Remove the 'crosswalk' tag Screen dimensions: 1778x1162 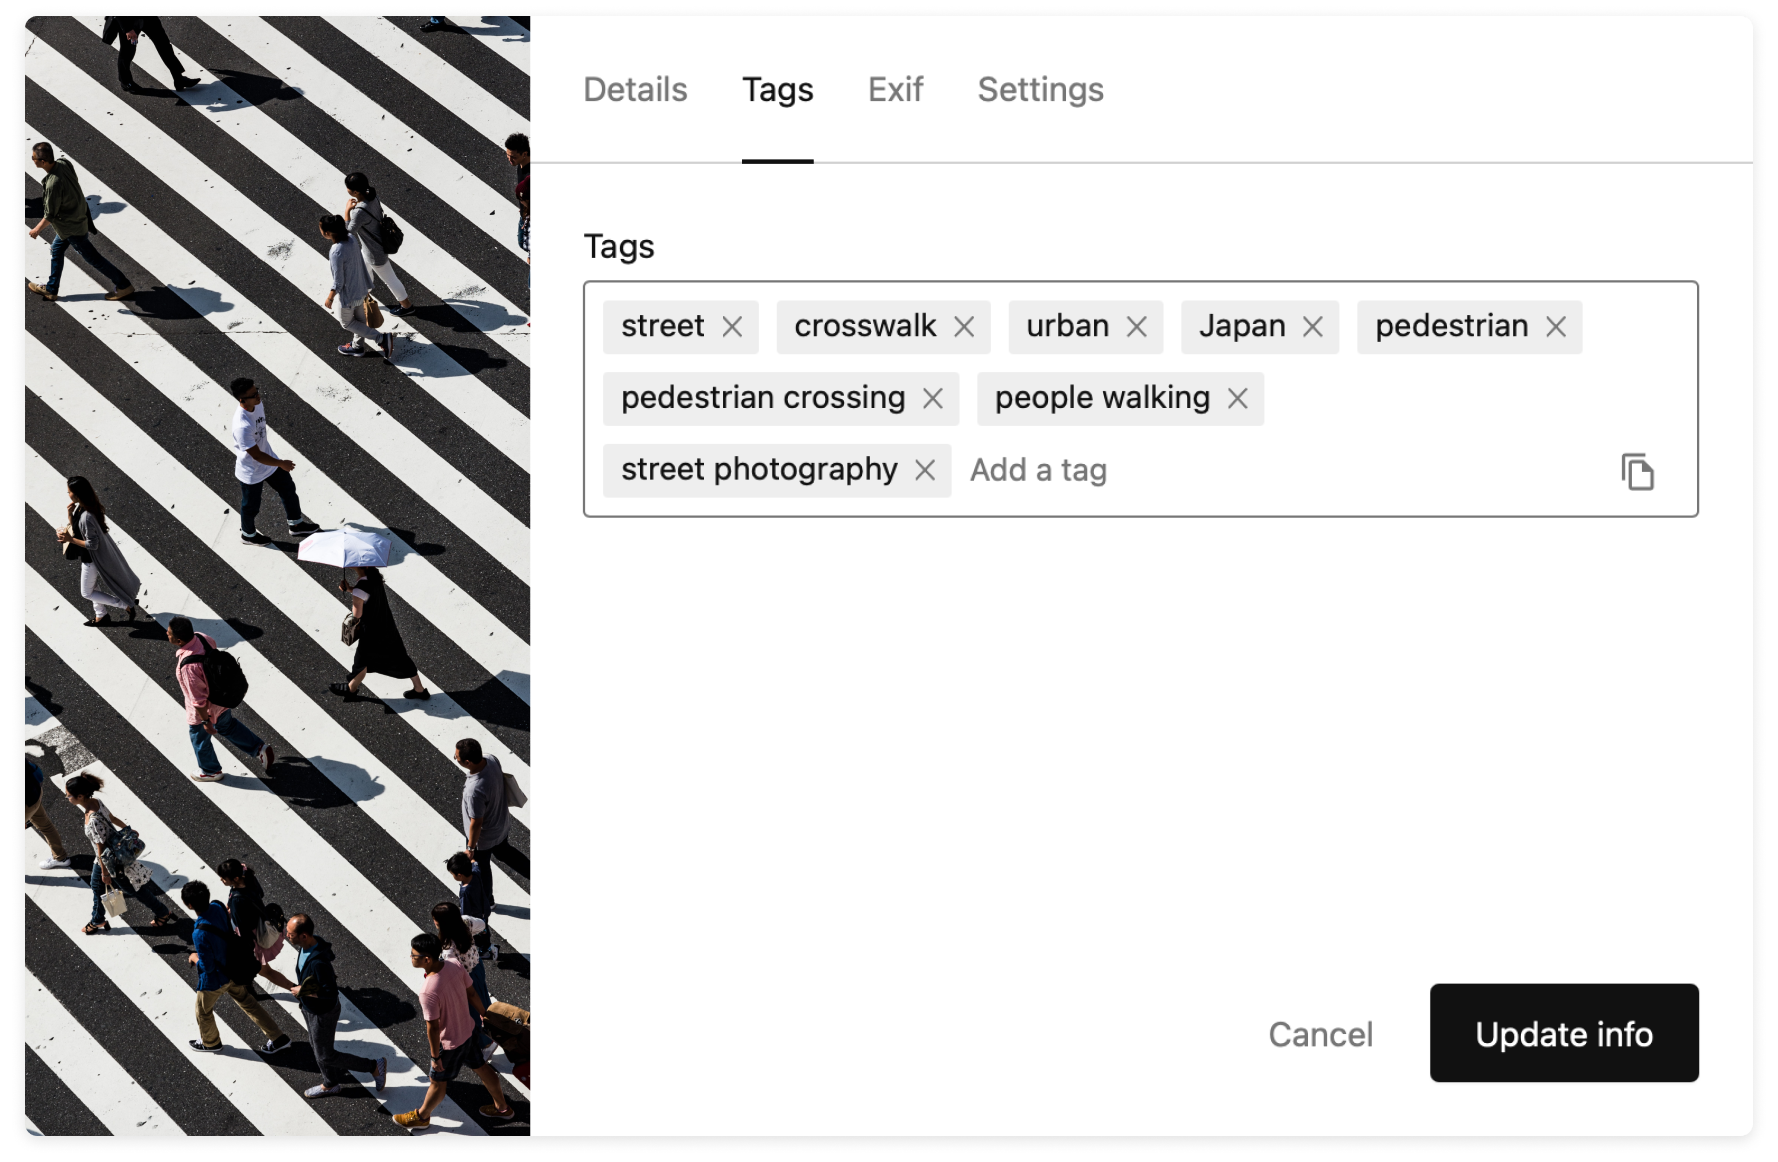(964, 327)
